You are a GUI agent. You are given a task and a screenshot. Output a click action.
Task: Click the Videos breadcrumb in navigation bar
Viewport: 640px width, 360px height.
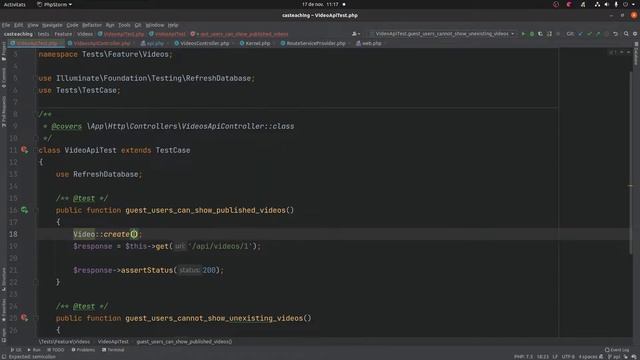coord(85,34)
